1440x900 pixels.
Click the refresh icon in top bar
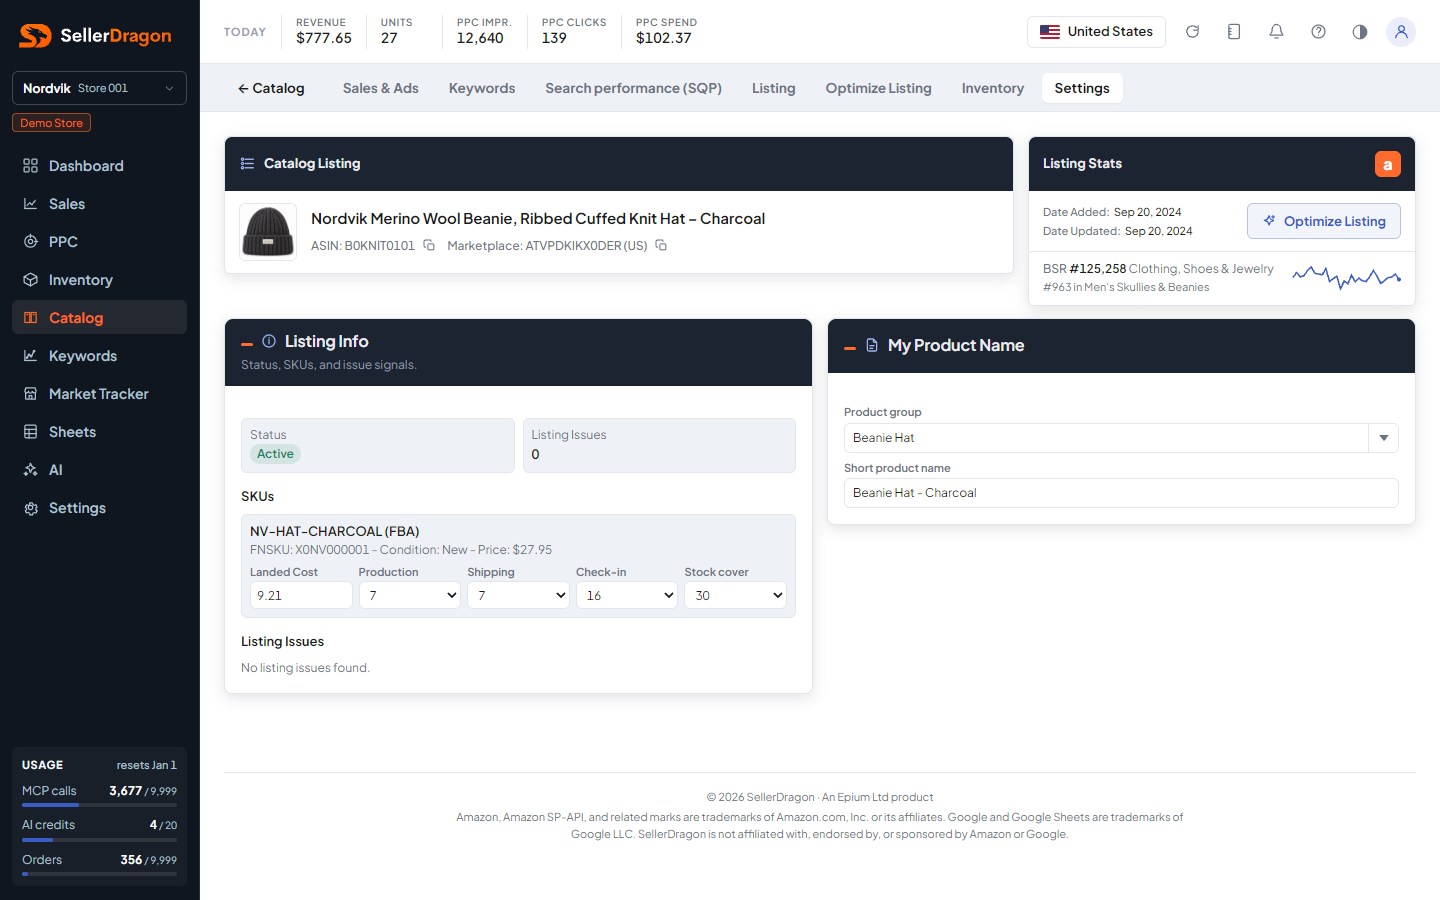[x=1192, y=32]
